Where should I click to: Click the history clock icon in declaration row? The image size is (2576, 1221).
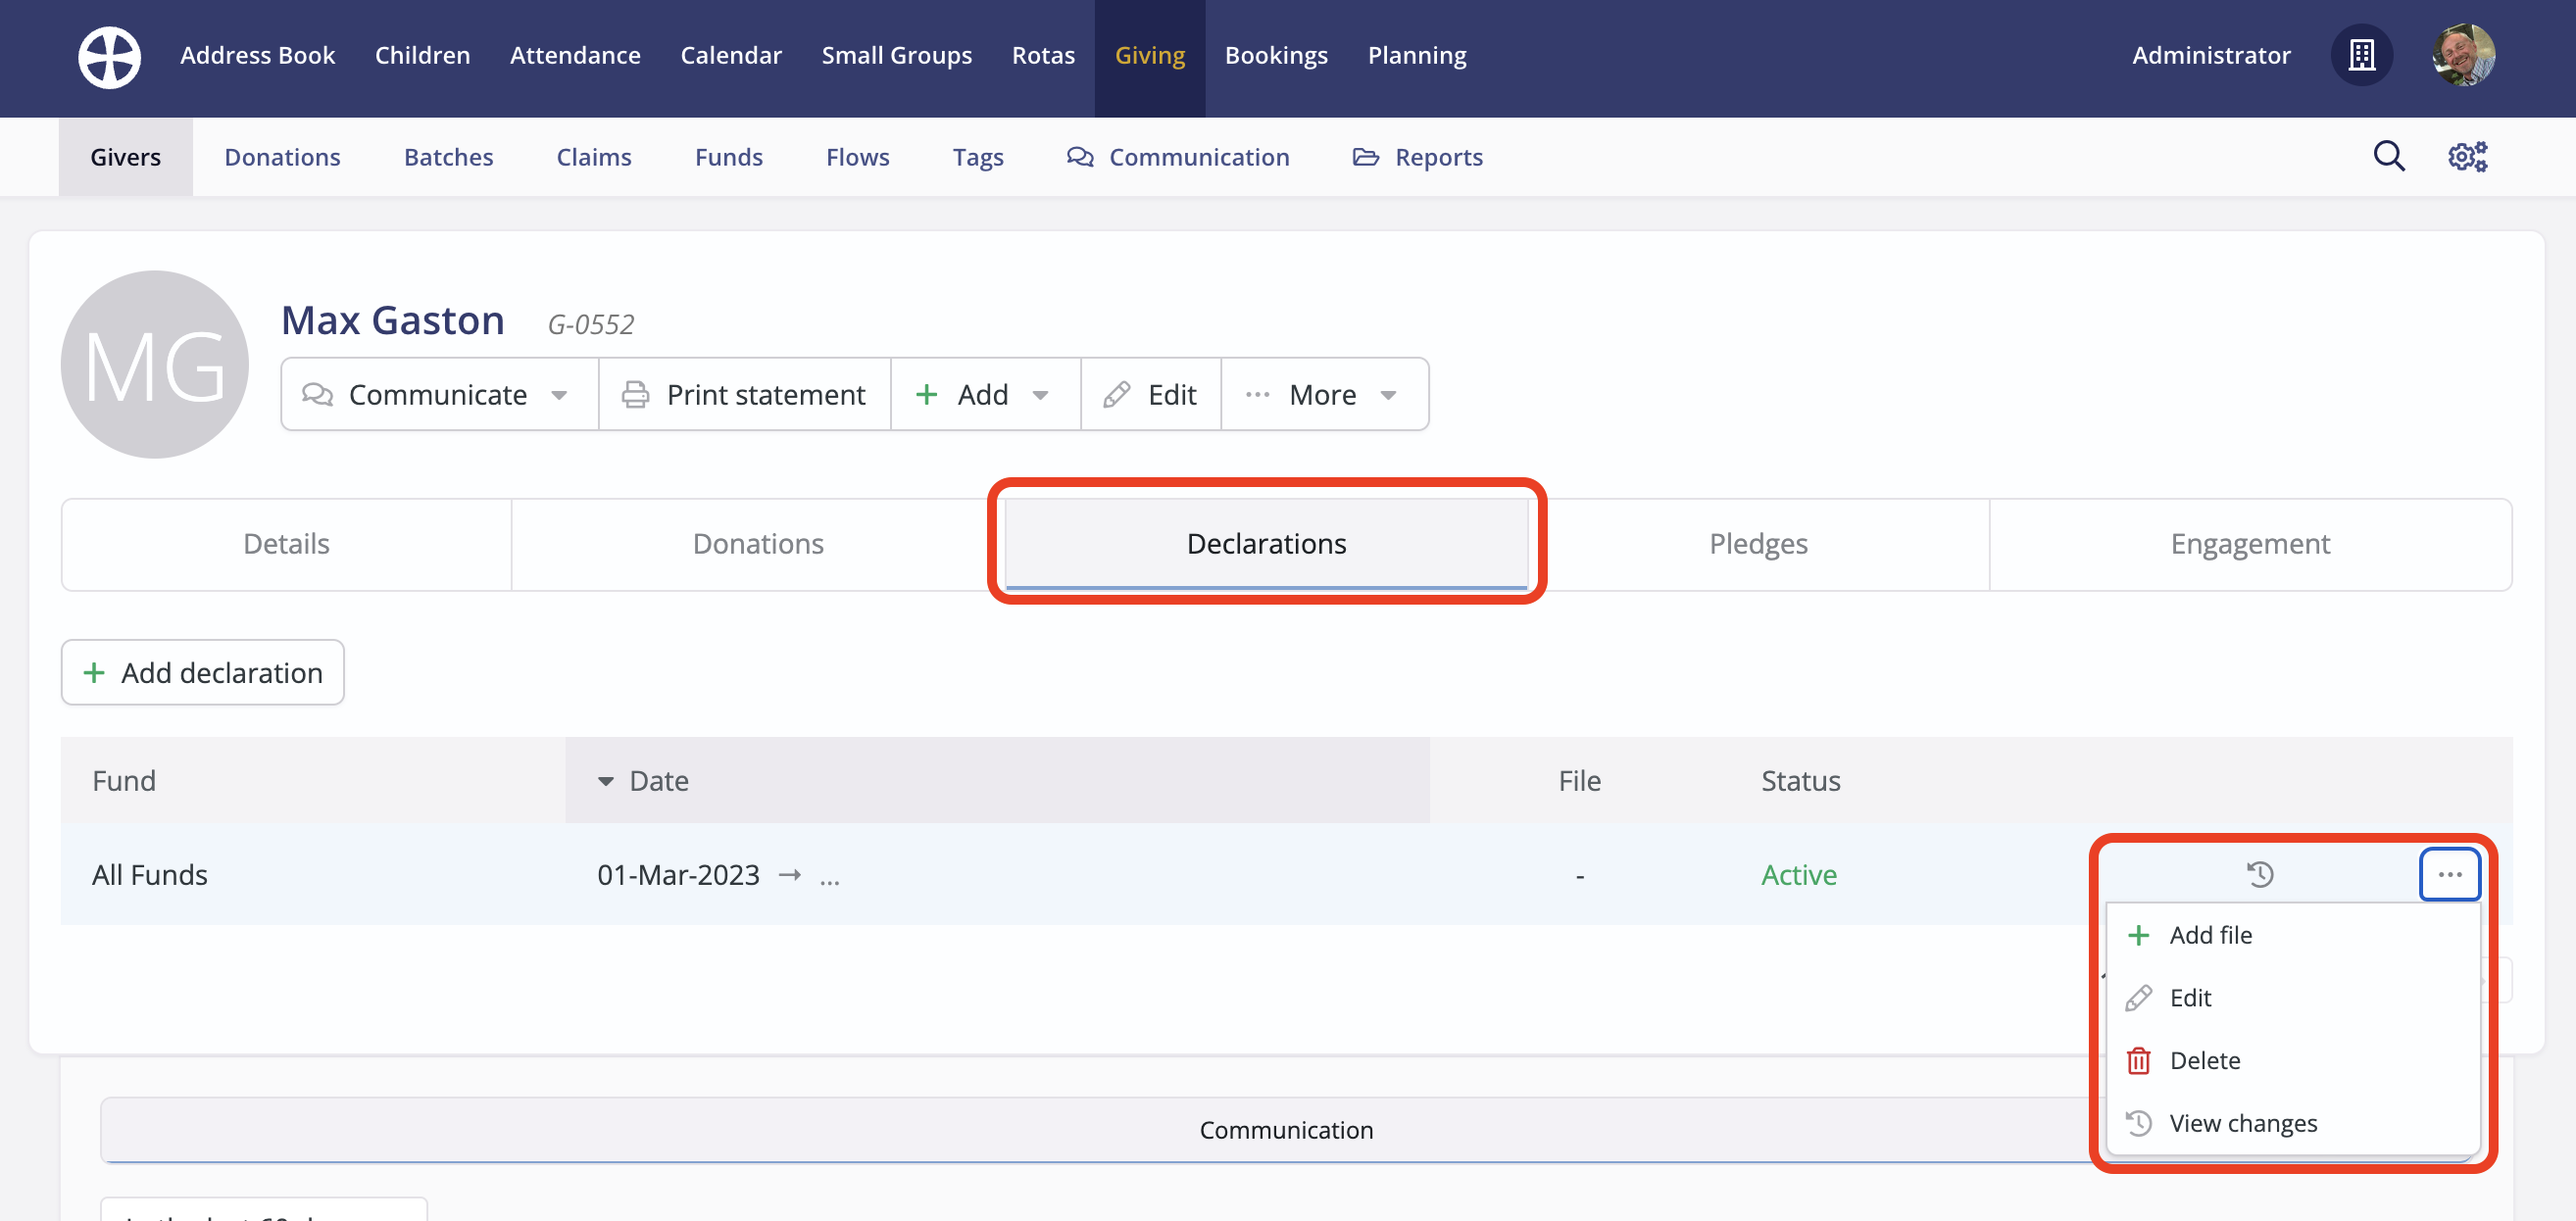[x=2259, y=874]
